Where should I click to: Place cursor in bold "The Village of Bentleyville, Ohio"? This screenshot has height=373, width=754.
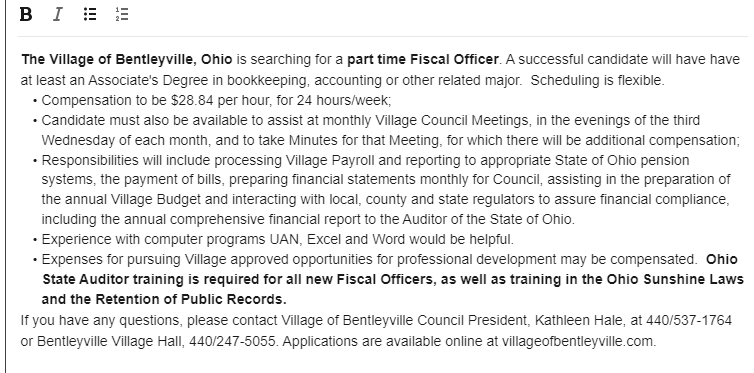127,60
